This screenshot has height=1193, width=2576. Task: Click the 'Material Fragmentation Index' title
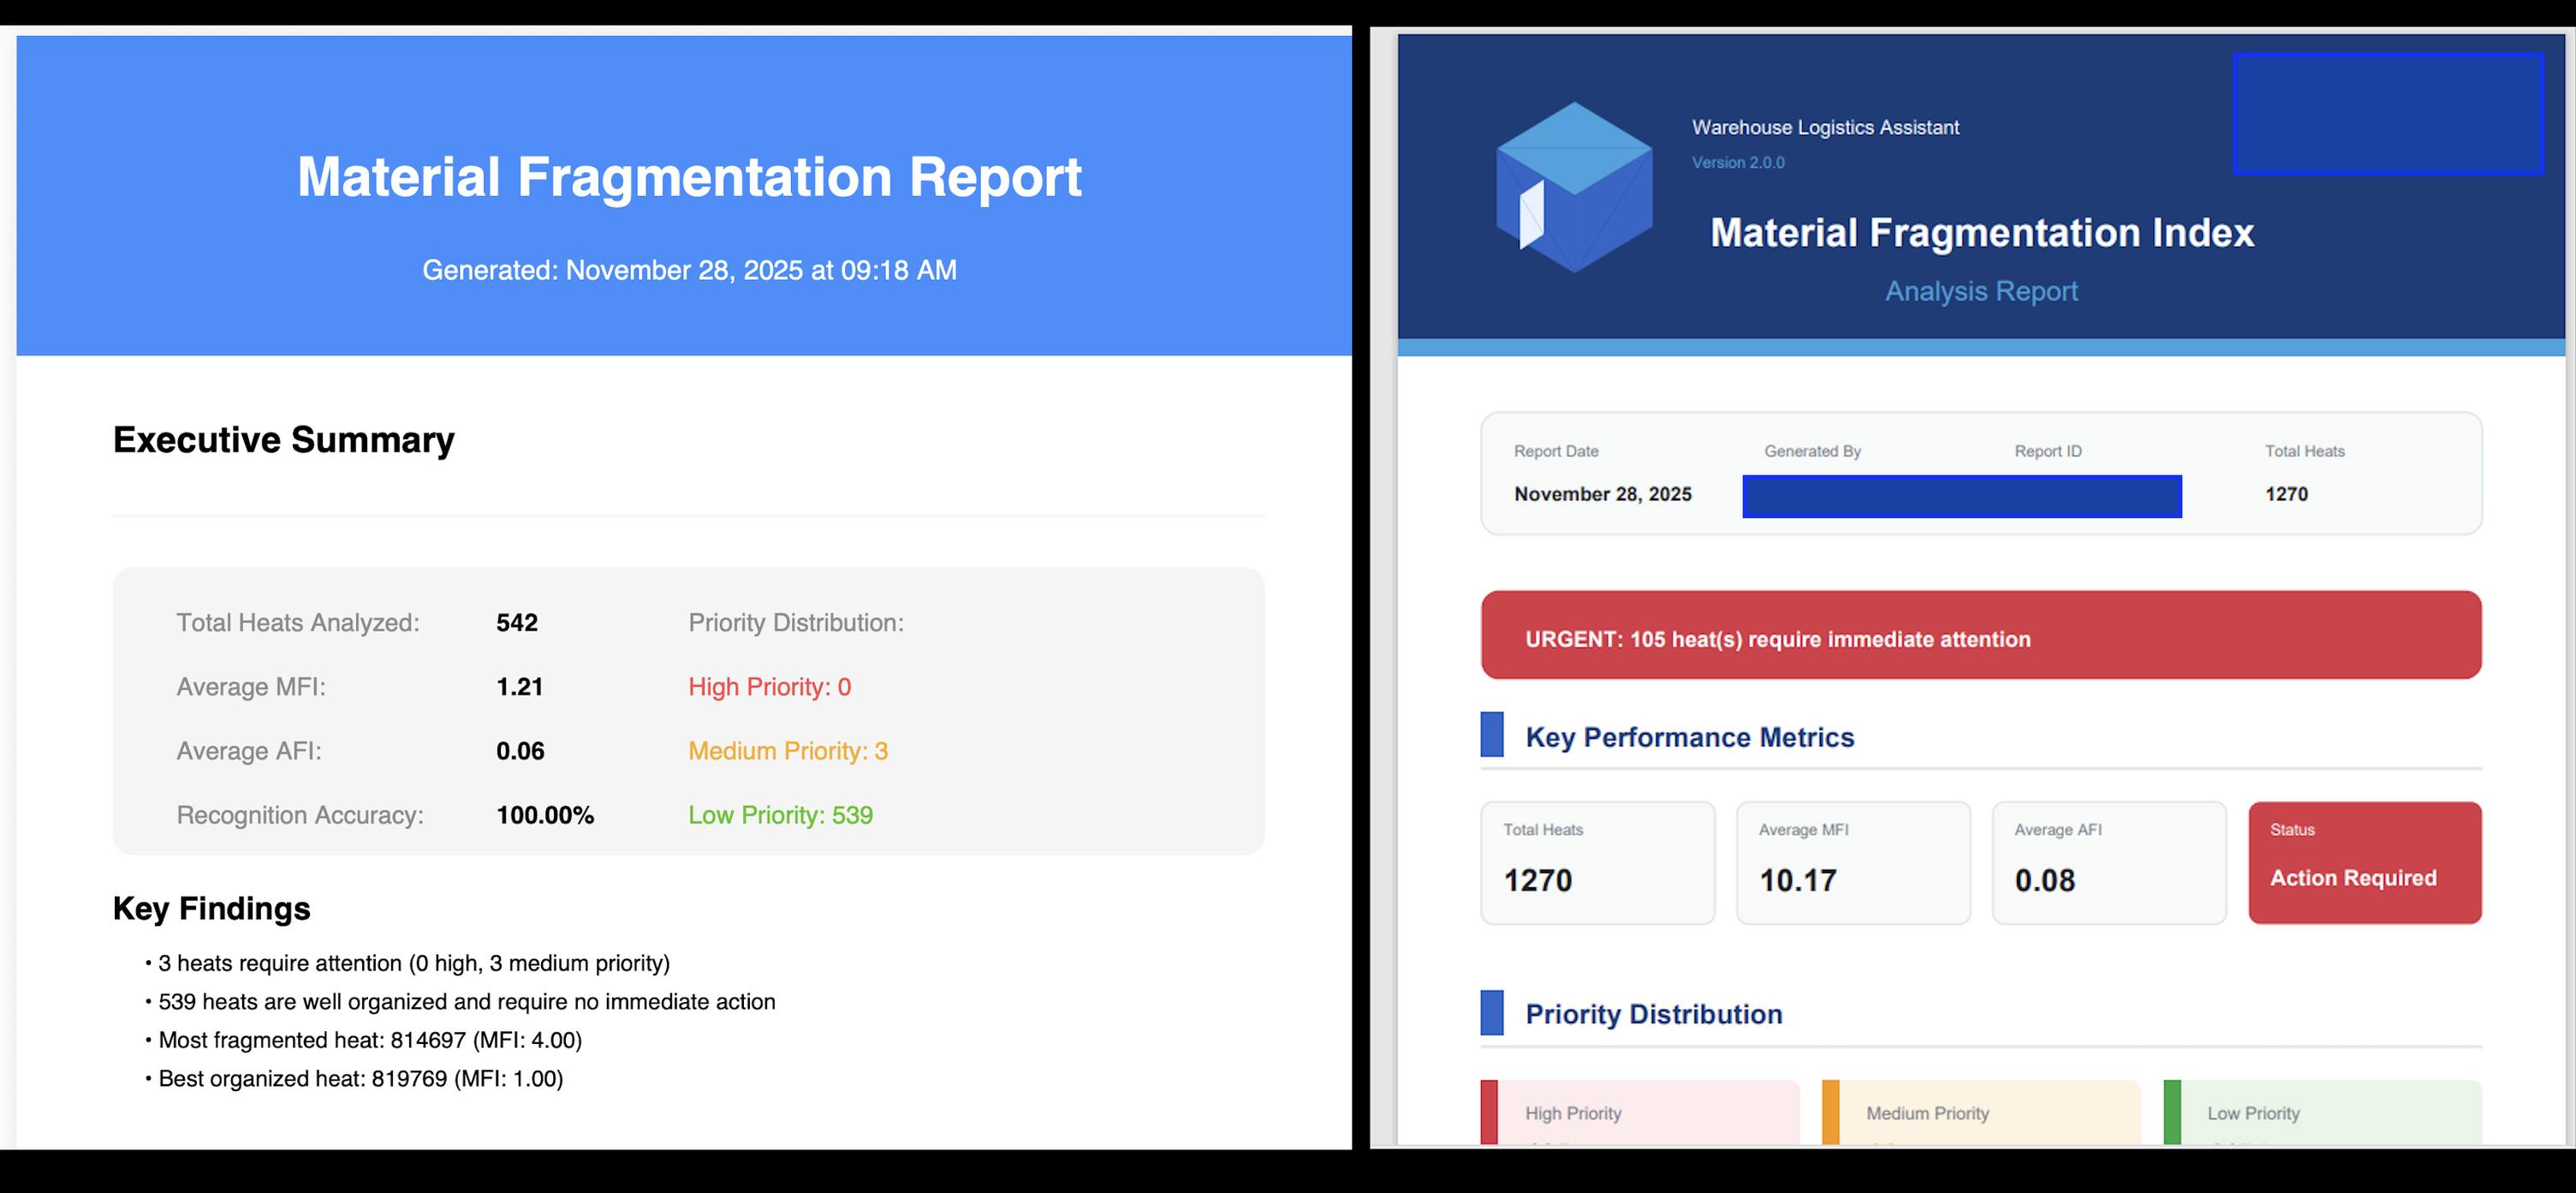coord(1982,233)
